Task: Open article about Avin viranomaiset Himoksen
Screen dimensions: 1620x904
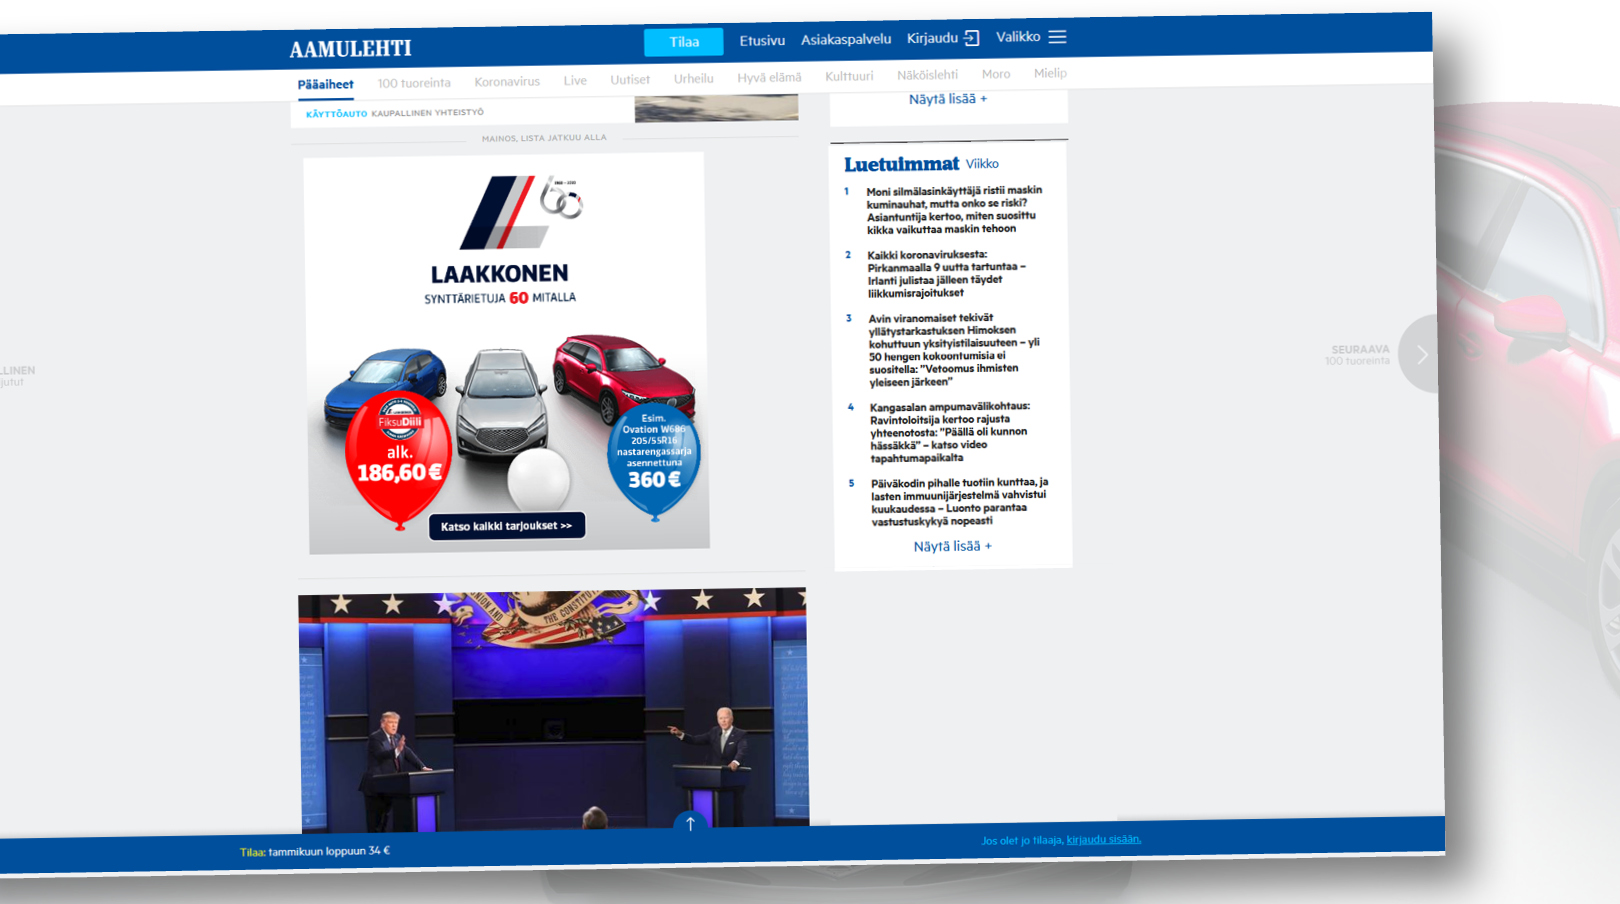Action: (954, 350)
